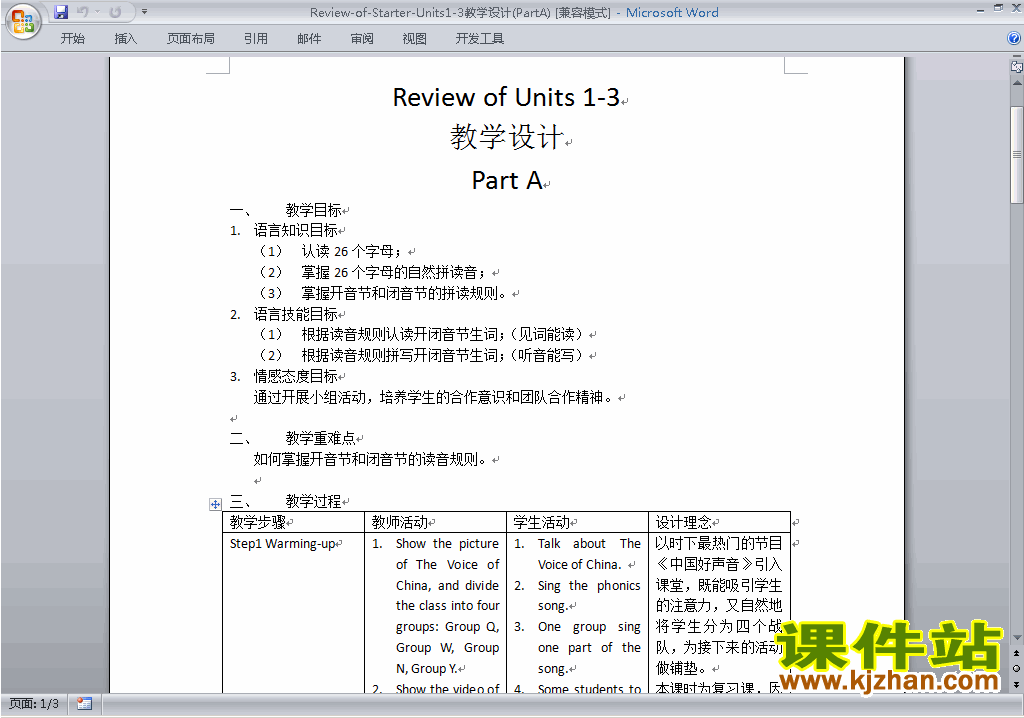Click the line '2. 语言技能目标'
Screen dimensions: 1024x718
click(x=283, y=314)
